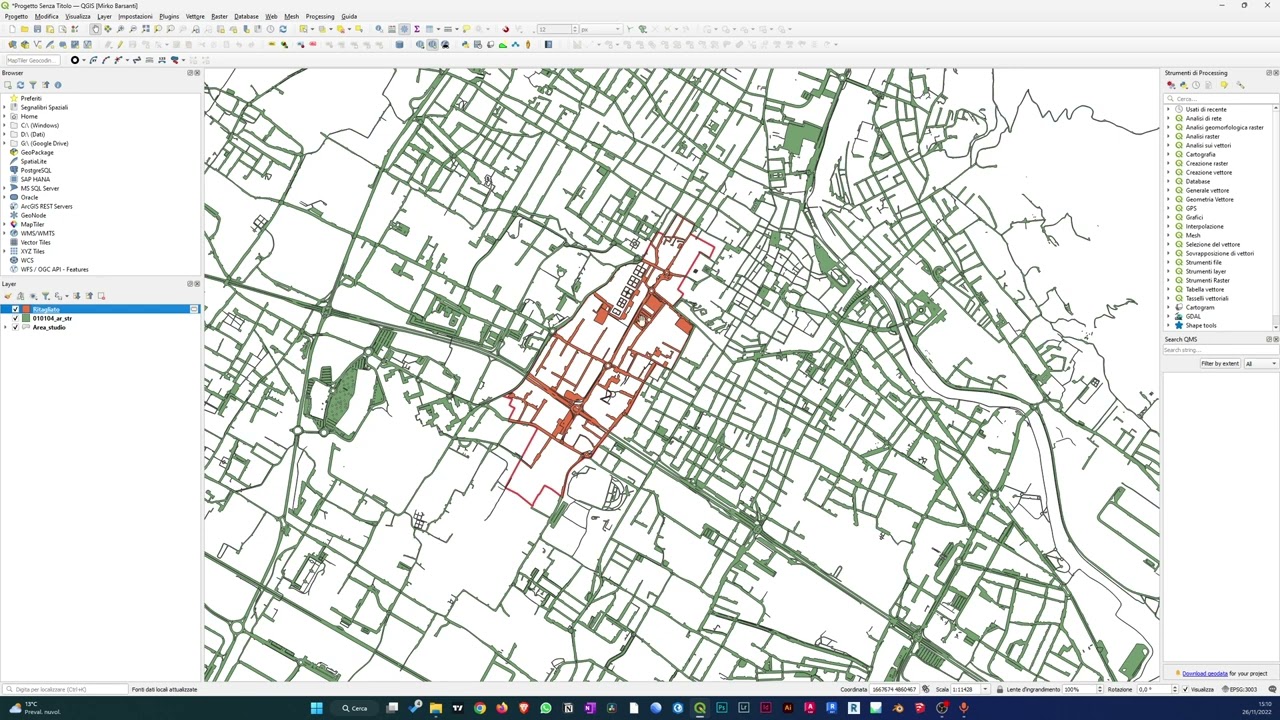Image resolution: width=1280 pixels, height=720 pixels.
Task: Open the EPSG:3003 CRS selector
Action: tap(1240, 689)
